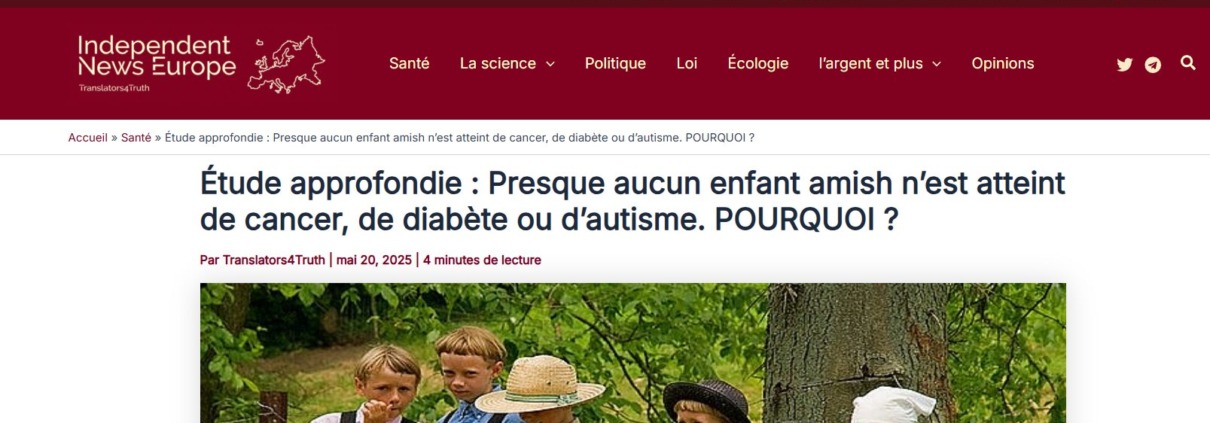Click the Translators4Truth tagline under logo
The width and height of the screenshot is (1210, 423).
click(x=114, y=88)
